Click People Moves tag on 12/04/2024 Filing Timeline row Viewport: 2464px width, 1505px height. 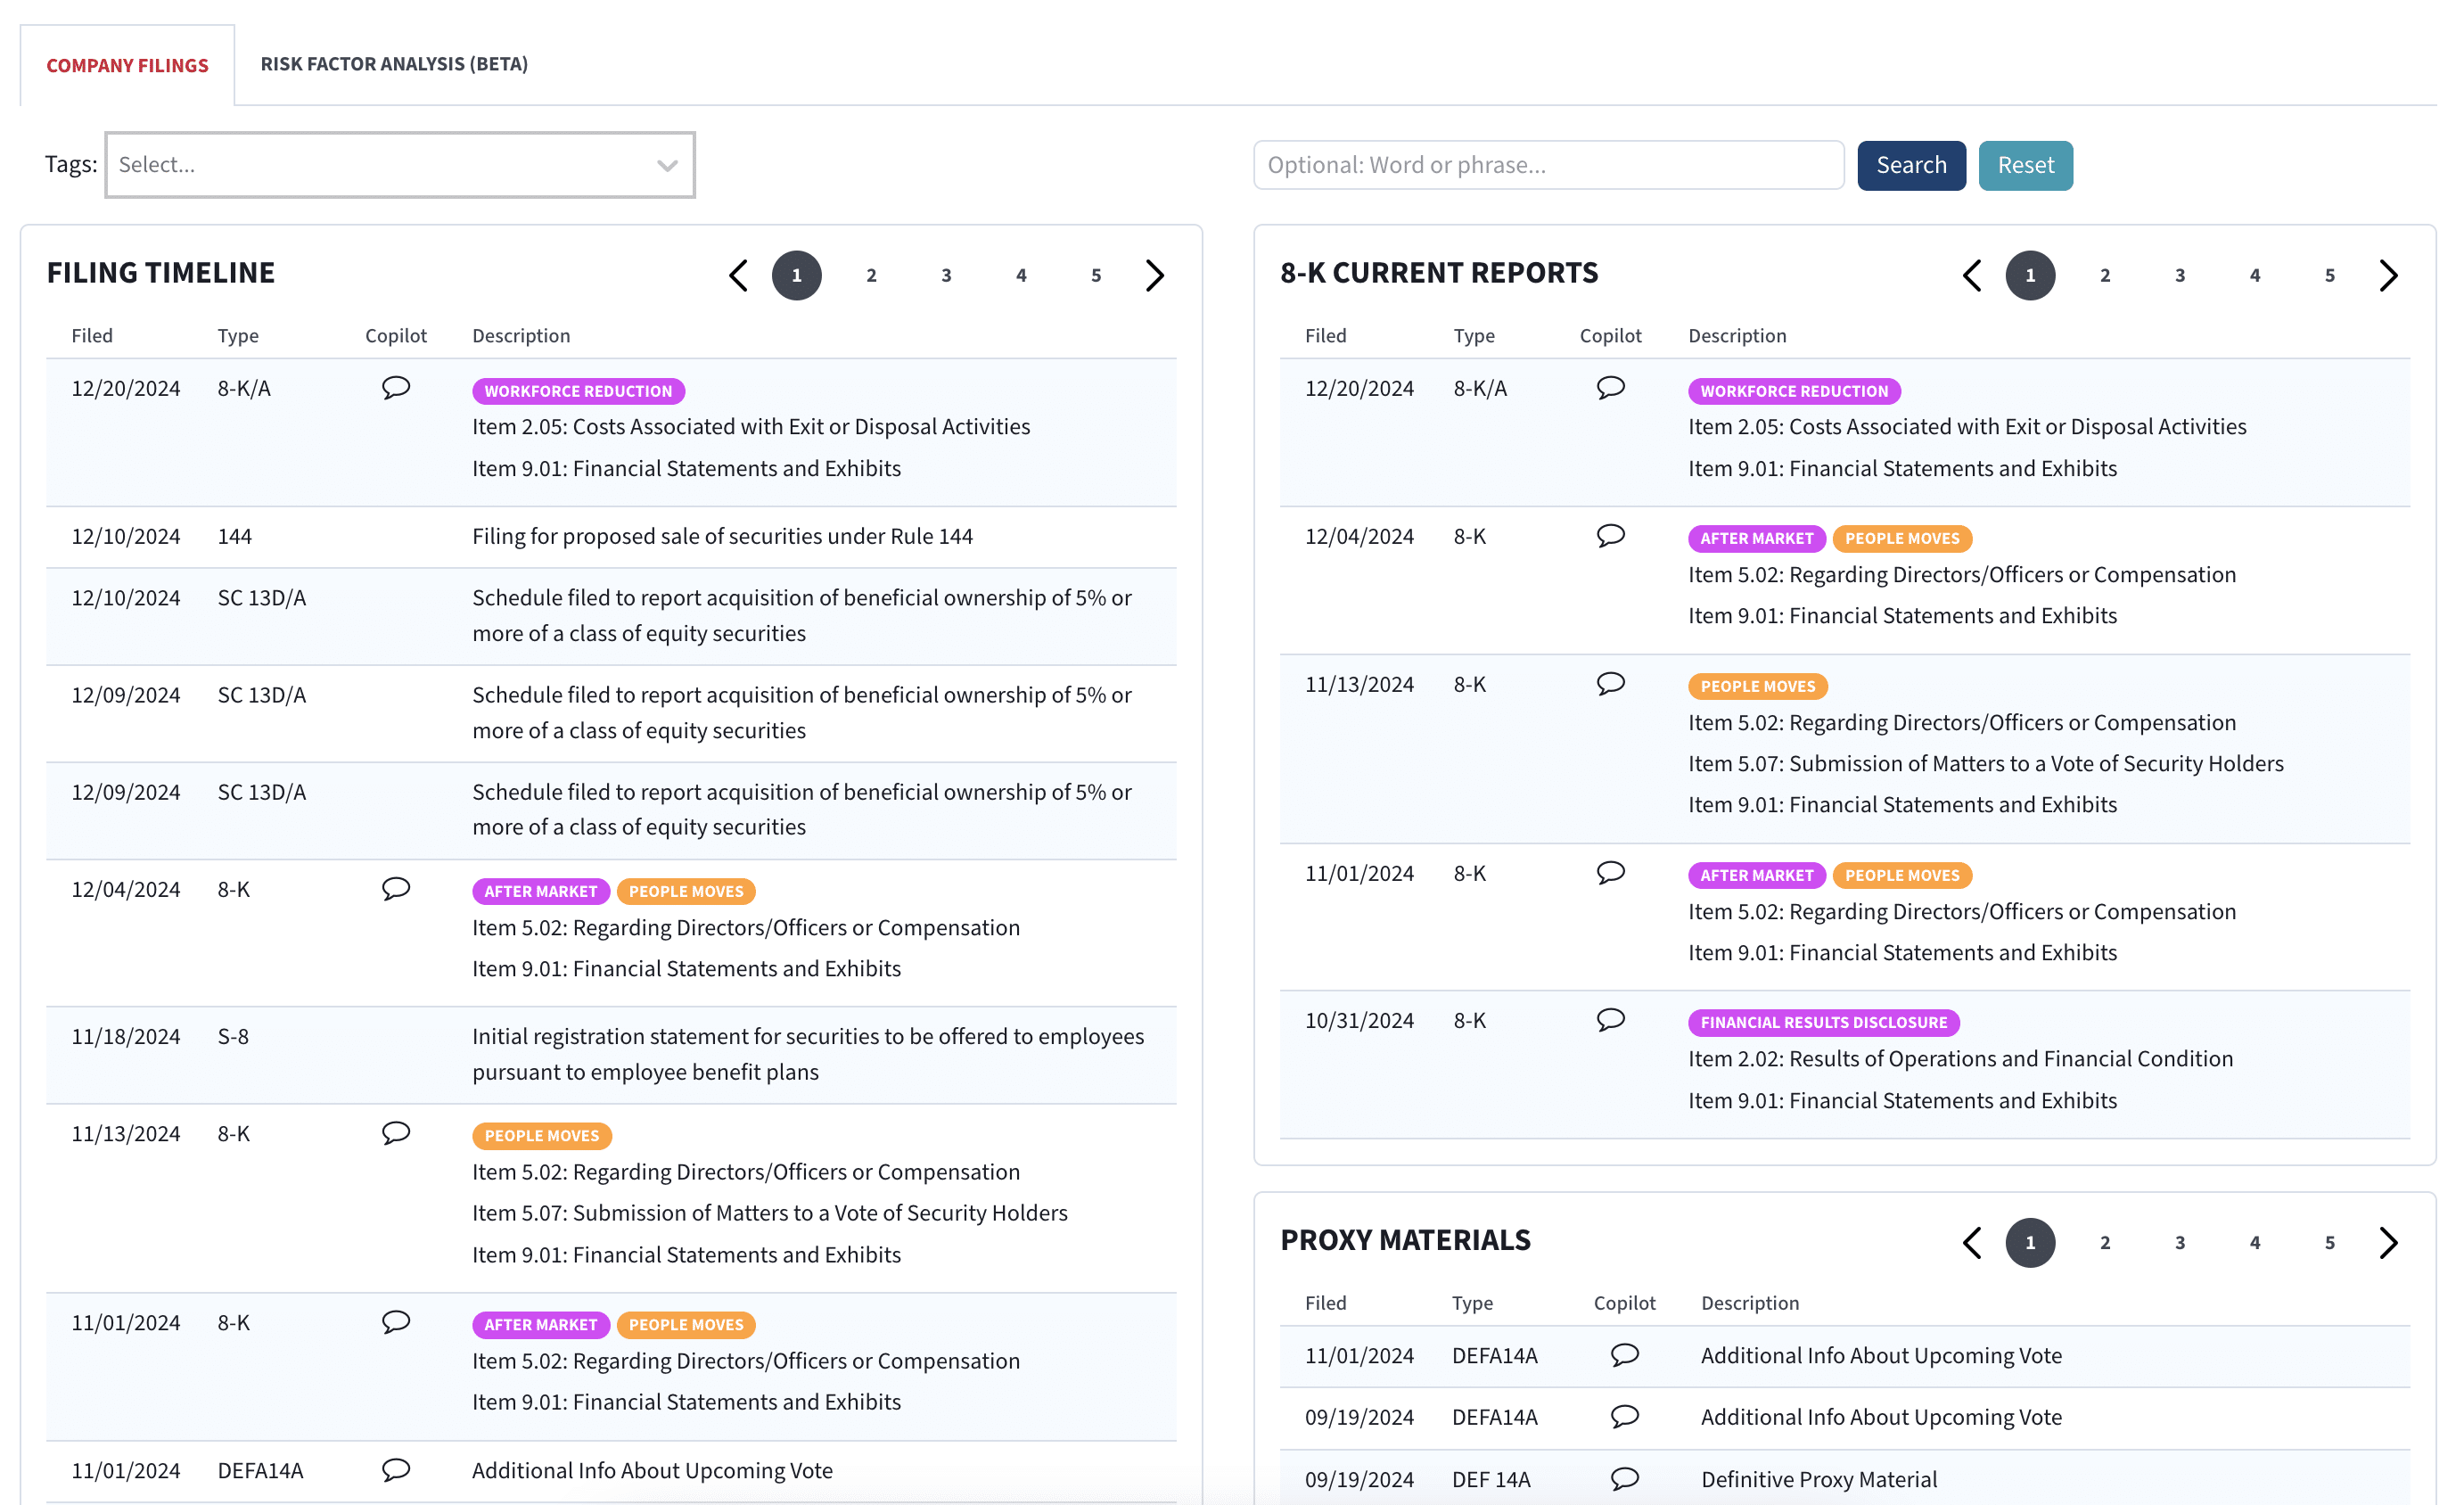[x=686, y=891]
